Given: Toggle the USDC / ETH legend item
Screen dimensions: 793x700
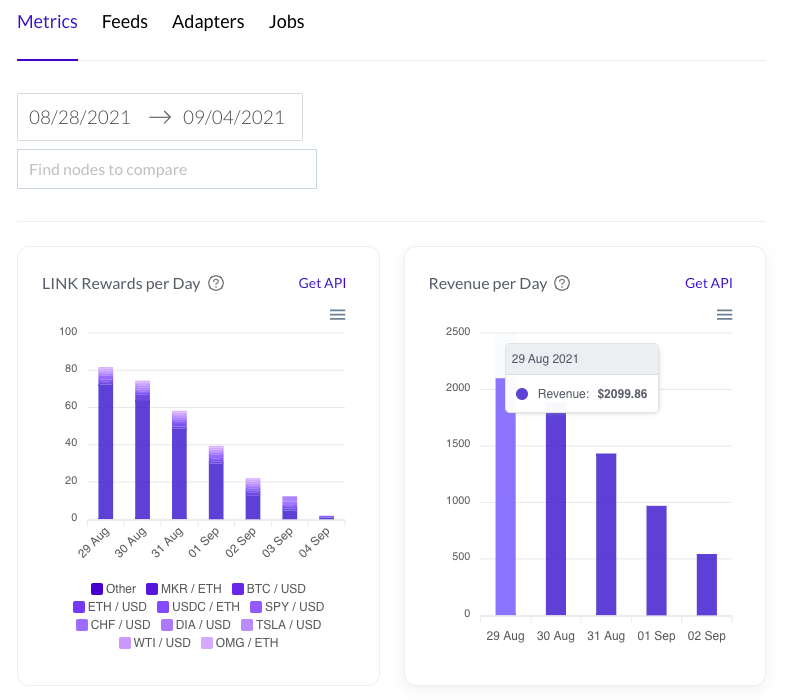Looking at the screenshot, I should (198, 606).
